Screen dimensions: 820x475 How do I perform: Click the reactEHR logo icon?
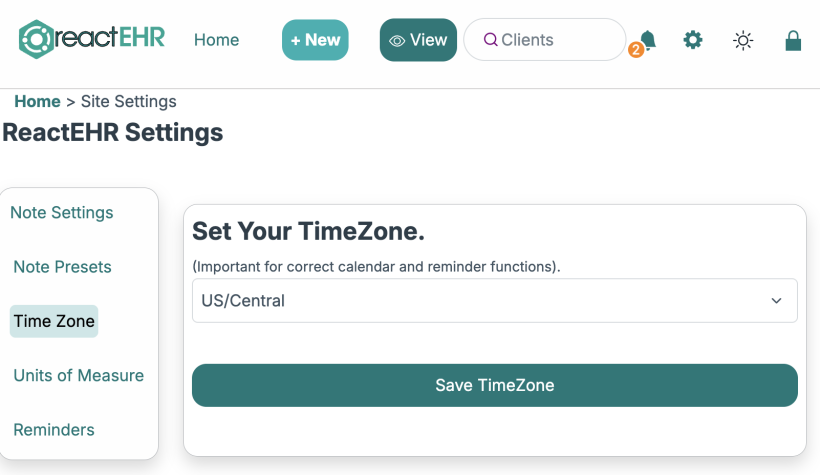36,39
